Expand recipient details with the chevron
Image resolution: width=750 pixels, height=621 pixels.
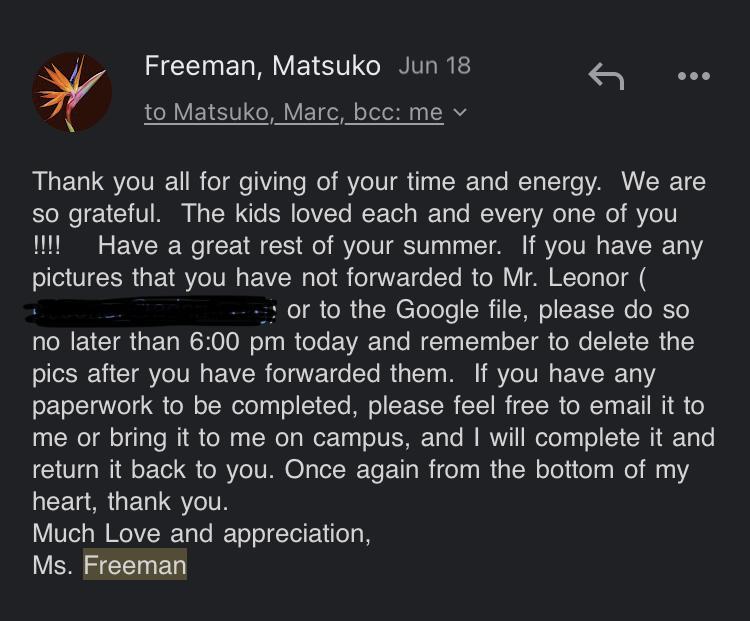pos(459,113)
